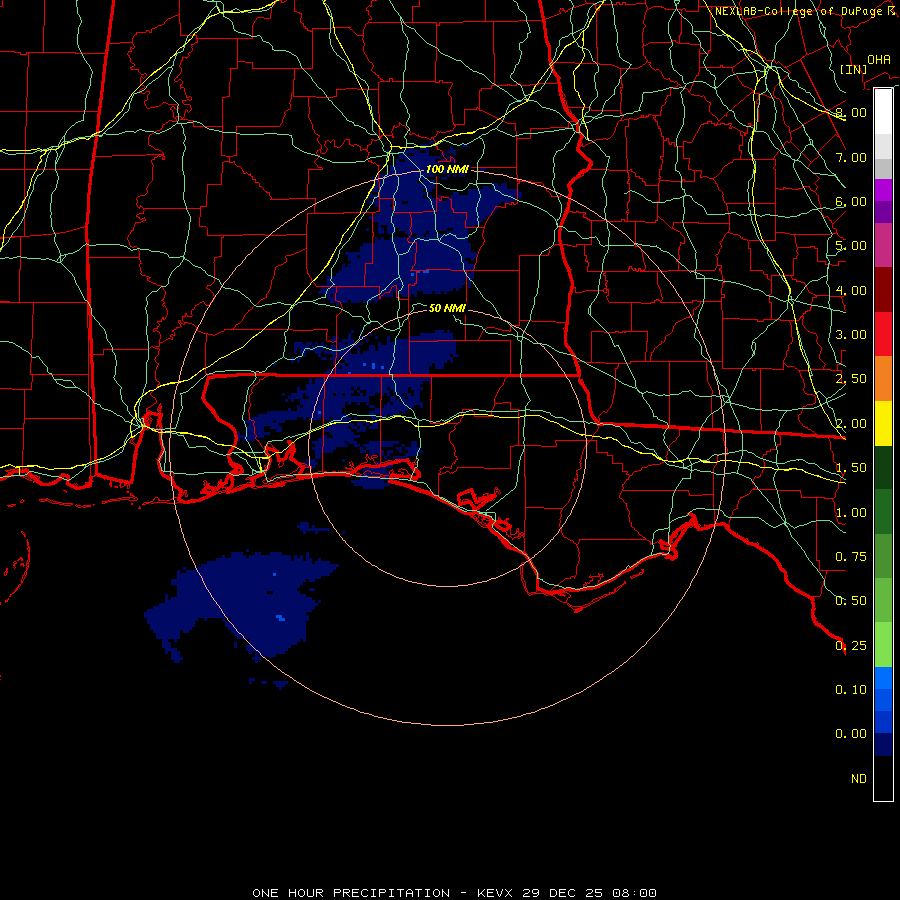Click the white 8.00 inch legend swatch

pos(883,112)
